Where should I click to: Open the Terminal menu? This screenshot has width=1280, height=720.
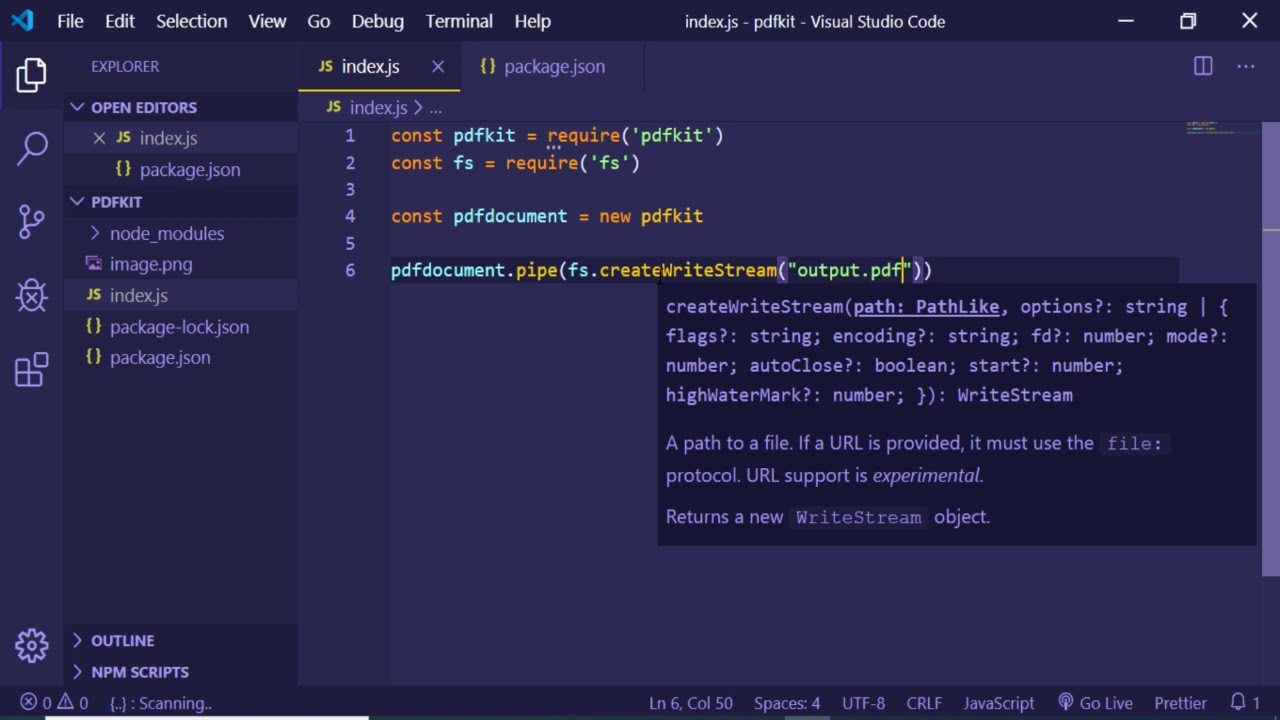[x=459, y=21]
